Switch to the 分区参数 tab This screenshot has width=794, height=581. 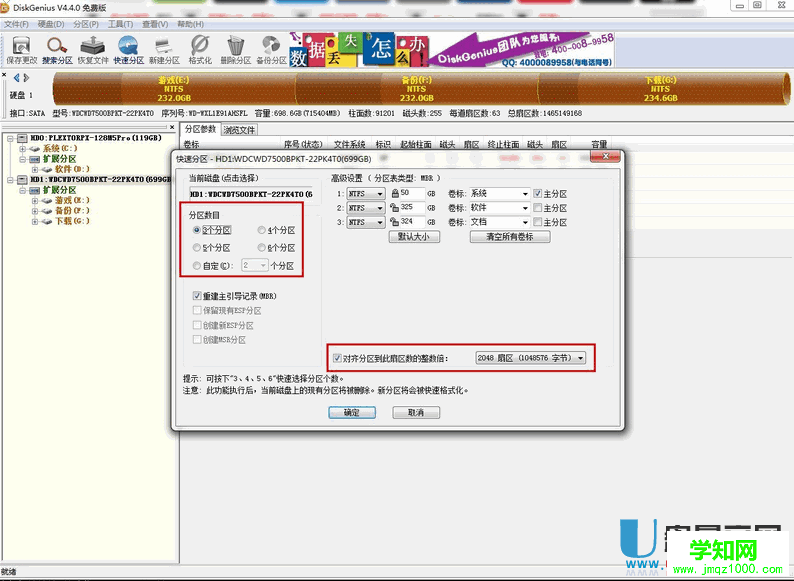point(201,129)
